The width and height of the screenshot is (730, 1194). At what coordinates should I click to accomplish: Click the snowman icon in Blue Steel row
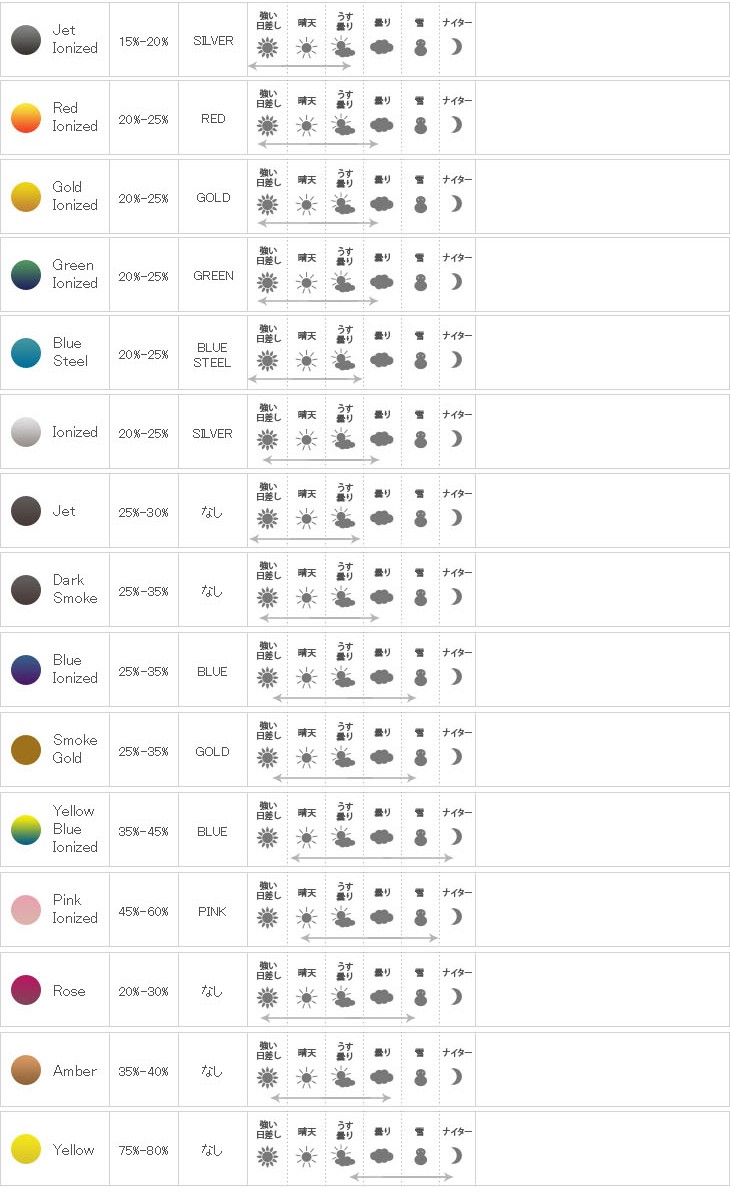coord(420,360)
